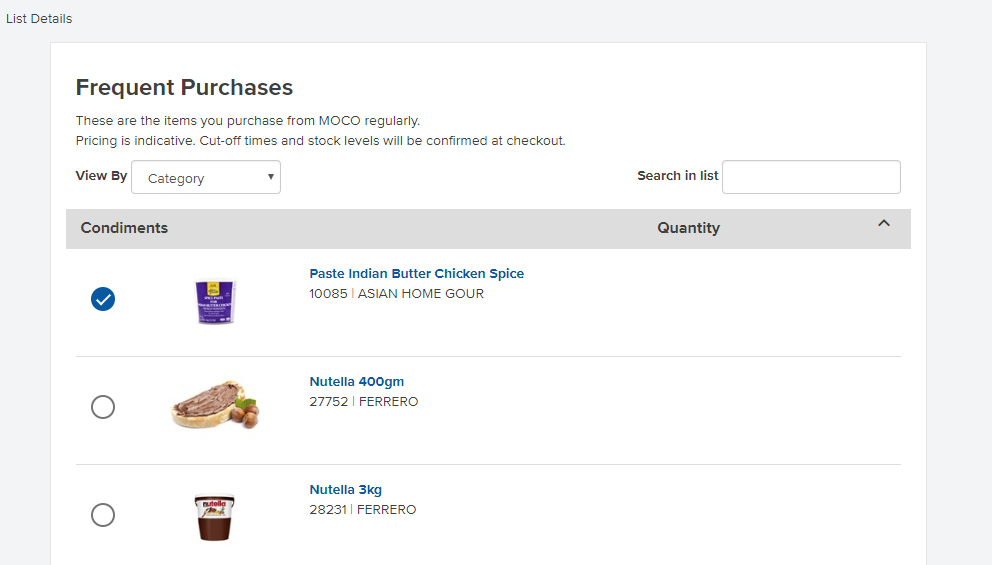
Task: Click the Nutella spread on bread image
Action: 215,405
